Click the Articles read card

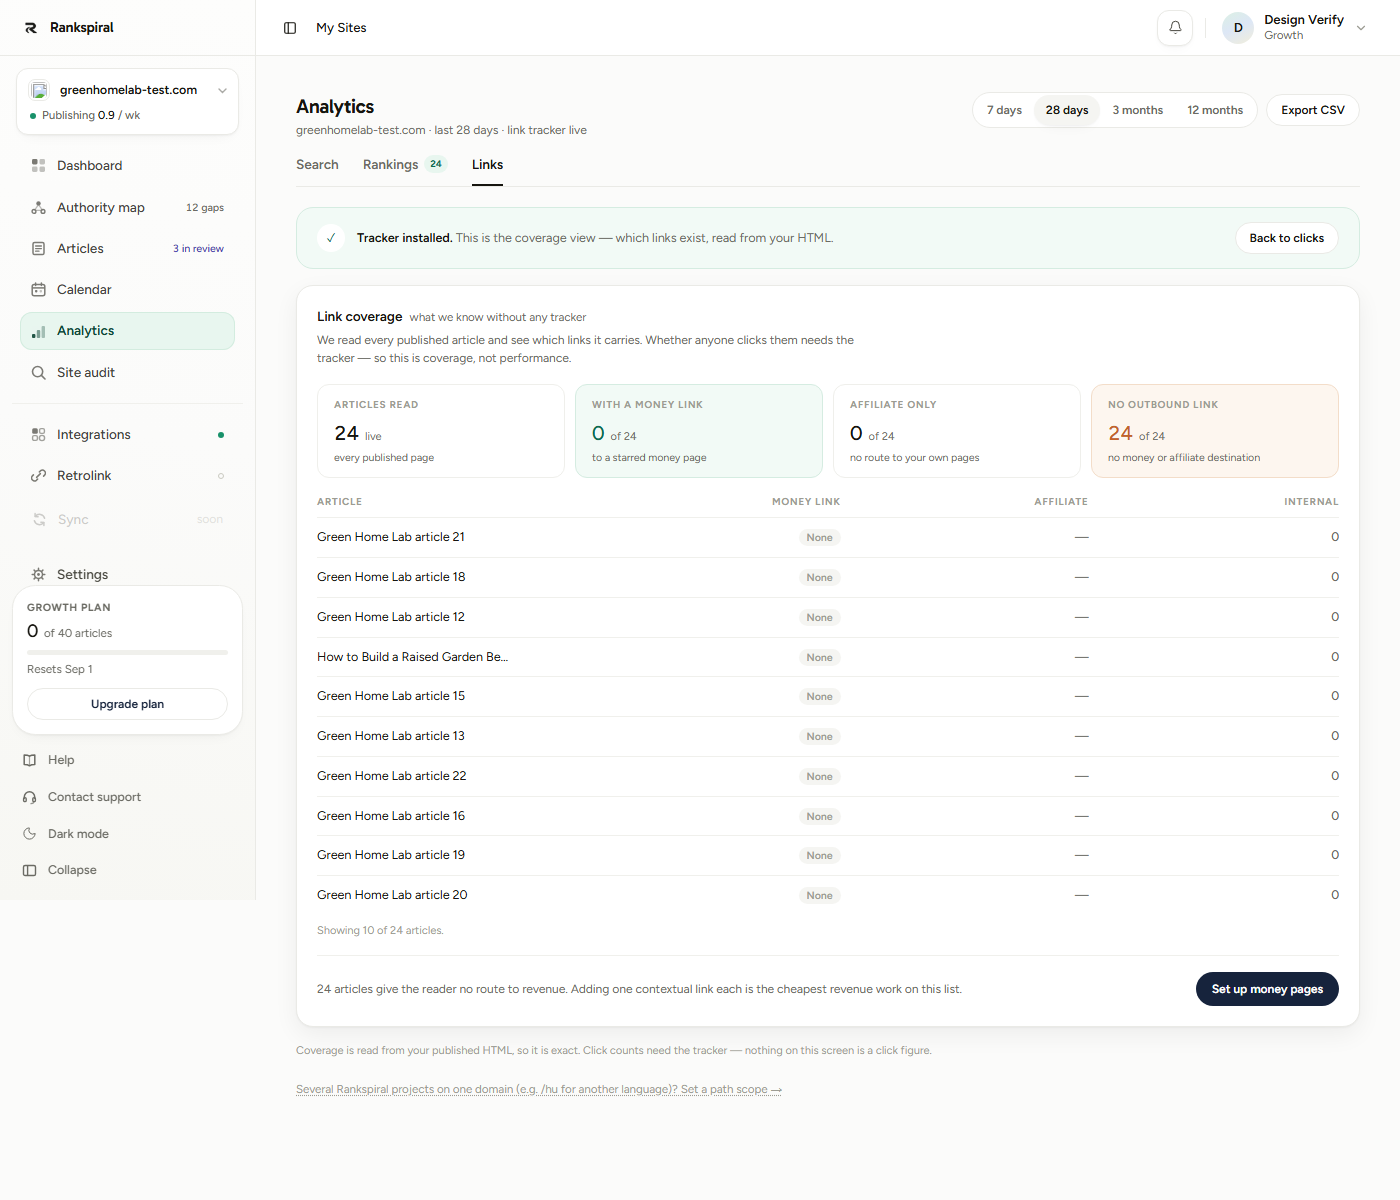(441, 431)
